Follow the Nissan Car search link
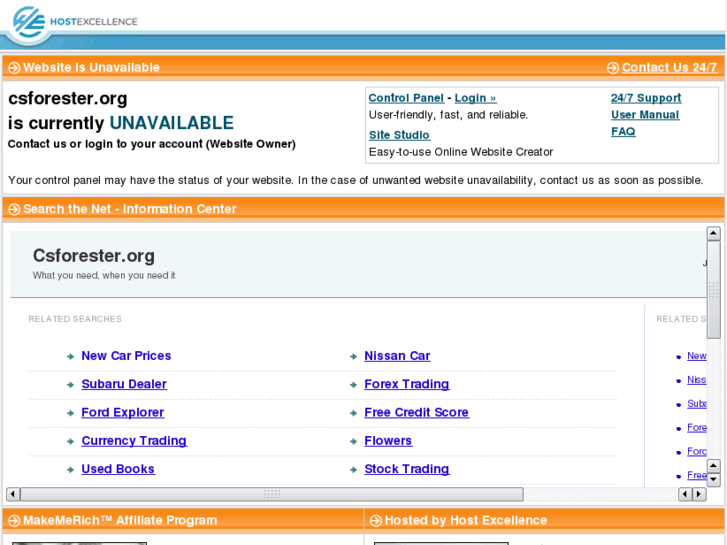Image resolution: width=727 pixels, height=545 pixels. (x=397, y=356)
